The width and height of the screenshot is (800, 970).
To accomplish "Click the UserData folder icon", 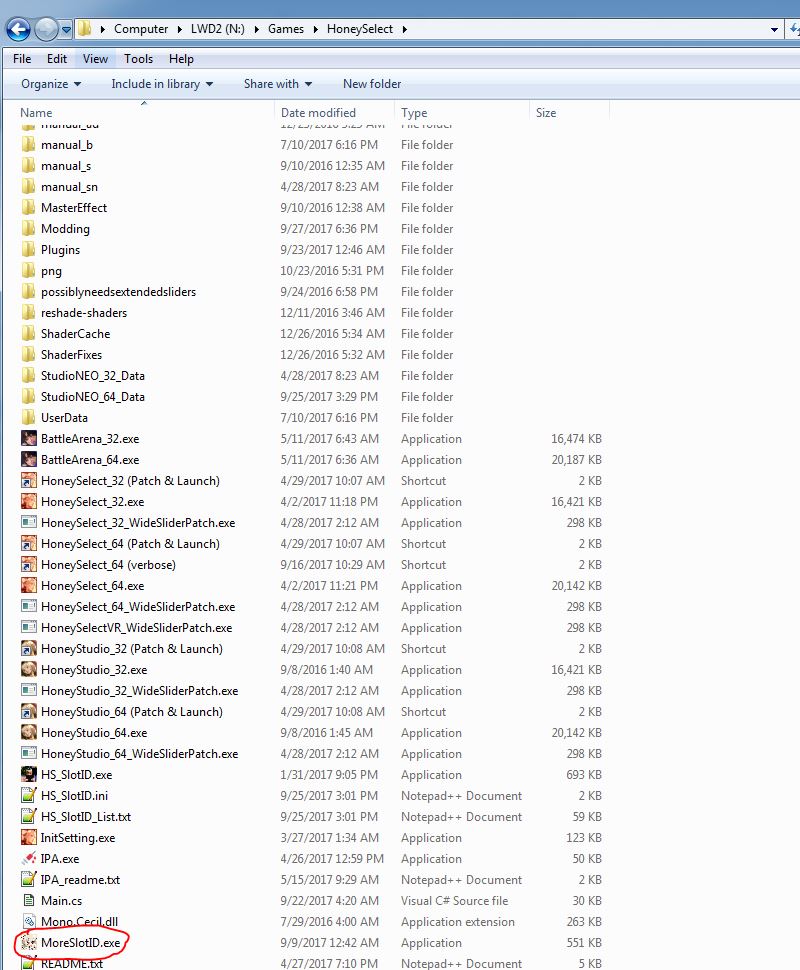I will point(28,418).
